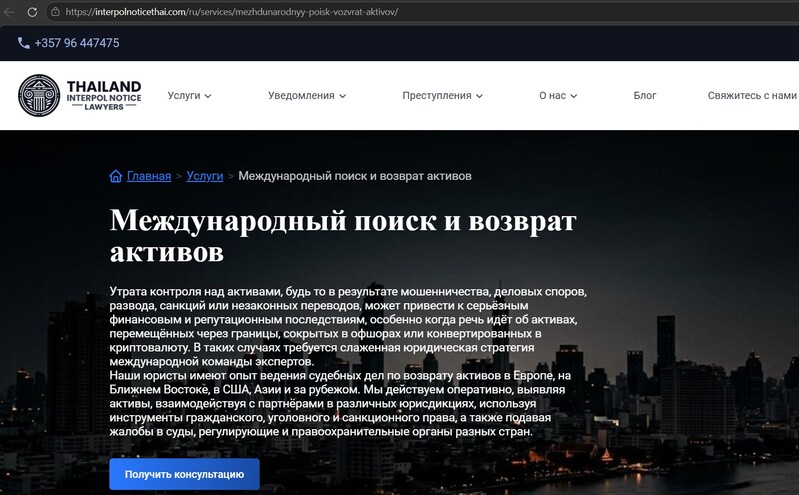Expand the chevron next to Уведомления

pyautogui.click(x=343, y=96)
